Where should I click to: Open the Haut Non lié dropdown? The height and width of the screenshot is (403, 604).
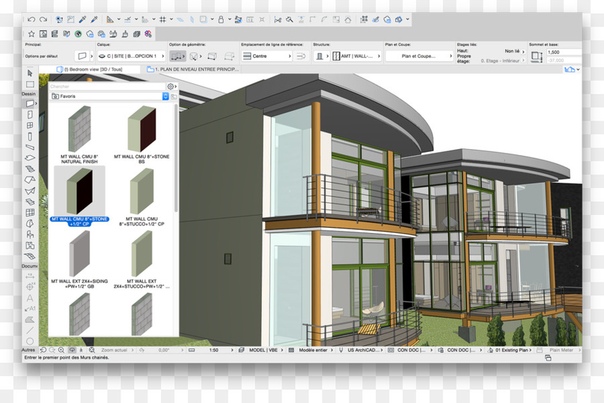click(x=515, y=51)
